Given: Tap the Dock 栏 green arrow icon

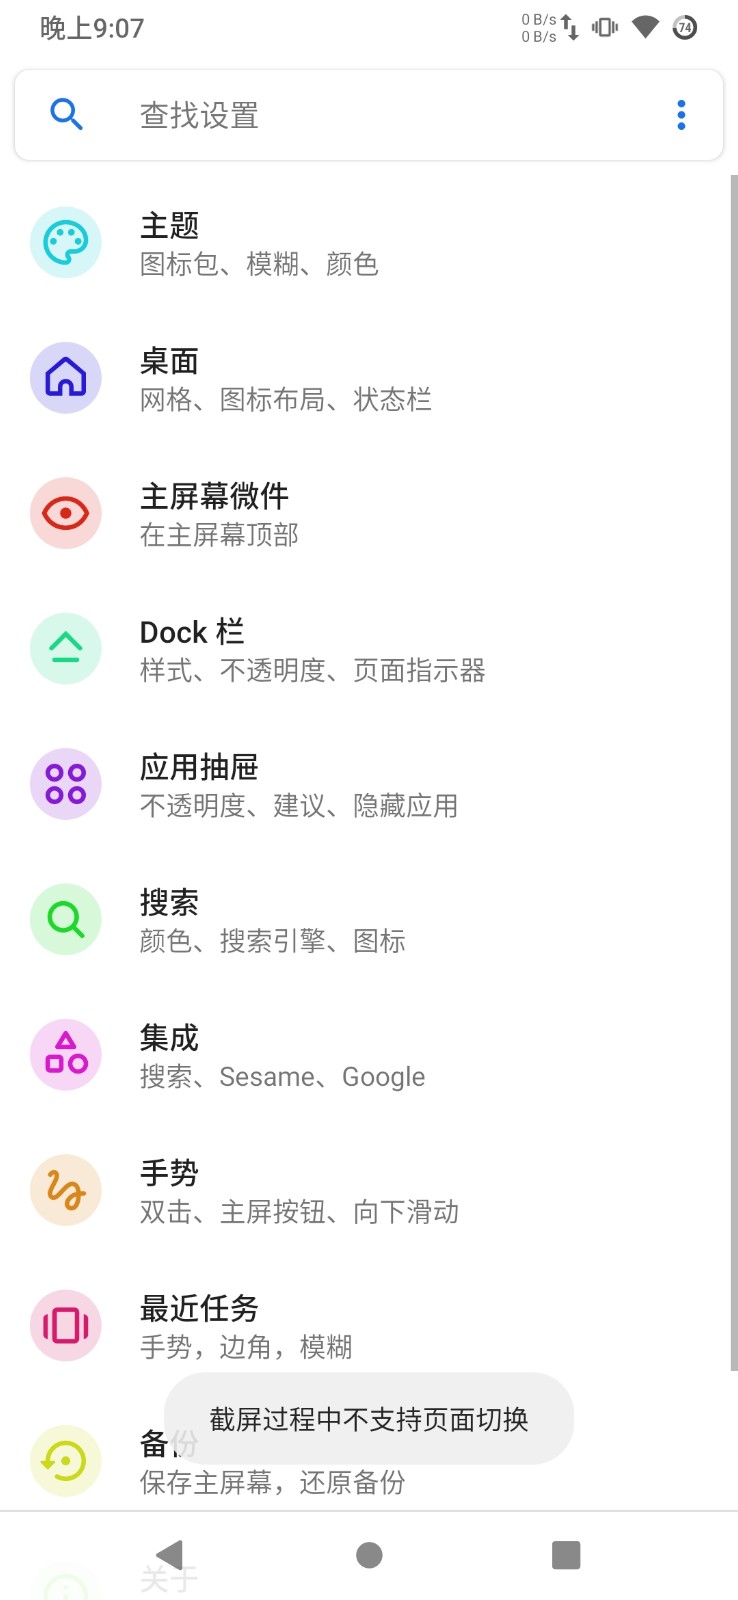Looking at the screenshot, I should pyautogui.click(x=66, y=649).
